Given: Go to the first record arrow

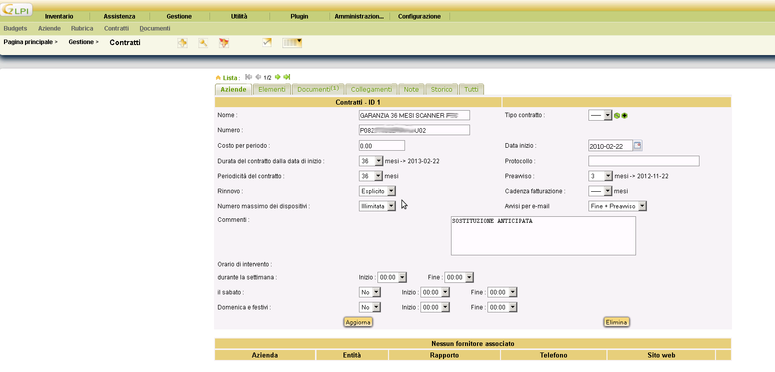Looking at the screenshot, I should point(249,77).
